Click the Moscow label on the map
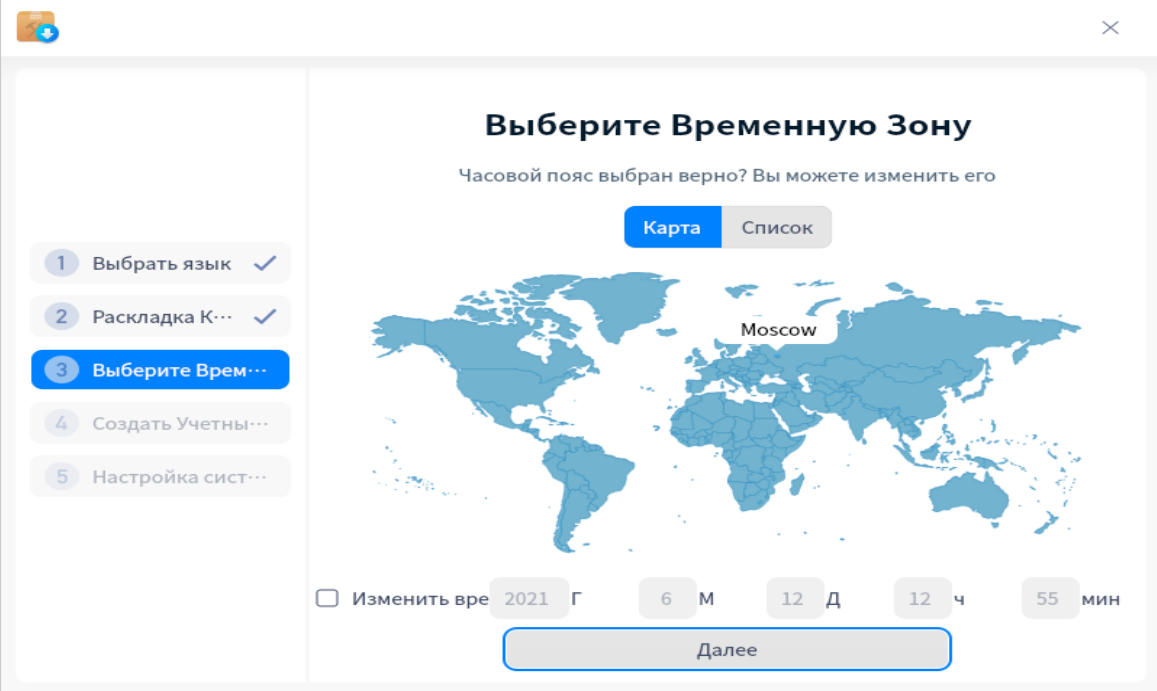Image resolution: width=1157 pixels, height=691 pixels. [778, 330]
